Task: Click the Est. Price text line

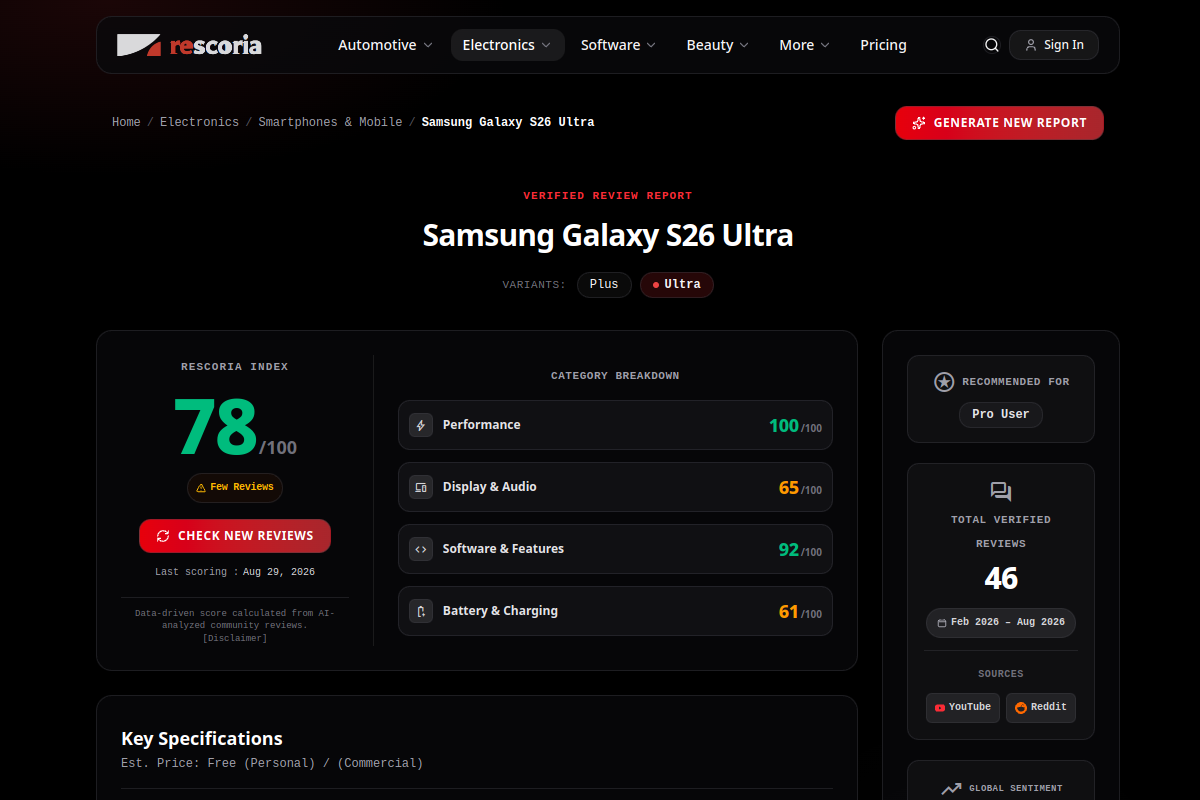Action: (272, 764)
